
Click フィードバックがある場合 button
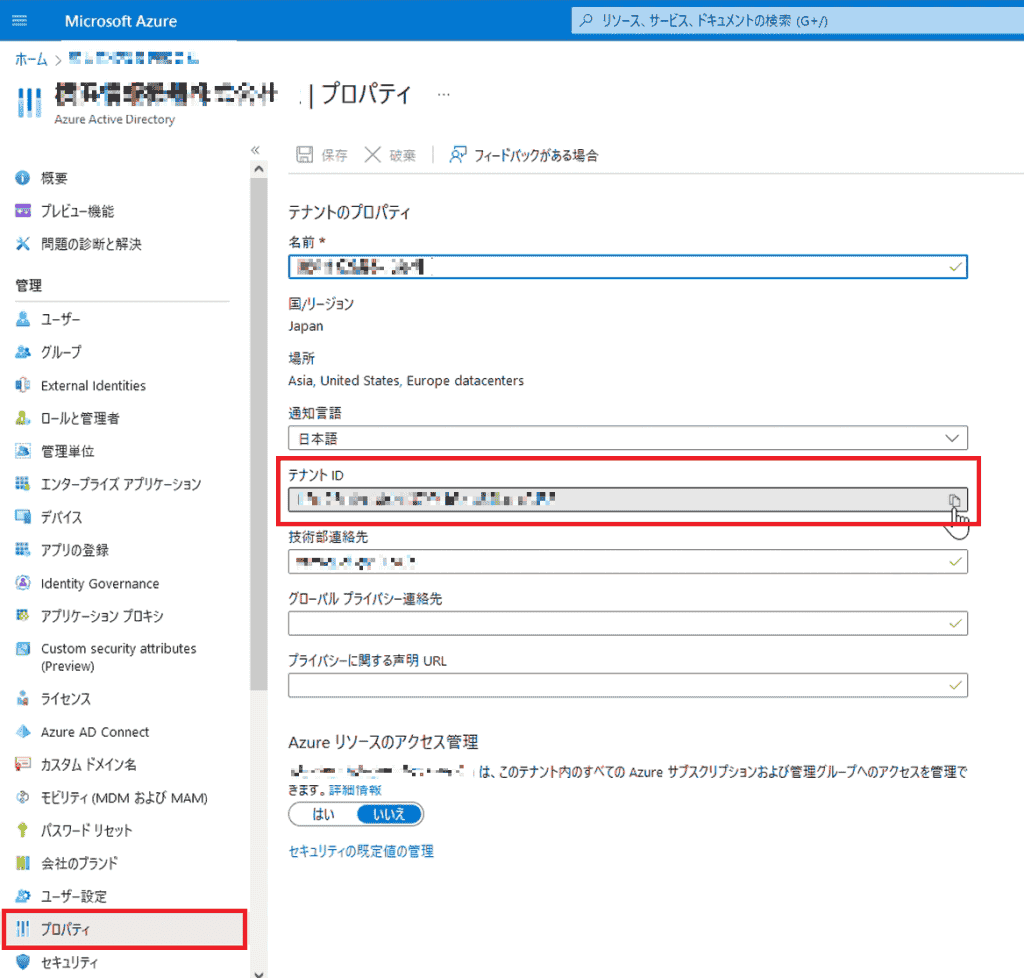point(524,155)
